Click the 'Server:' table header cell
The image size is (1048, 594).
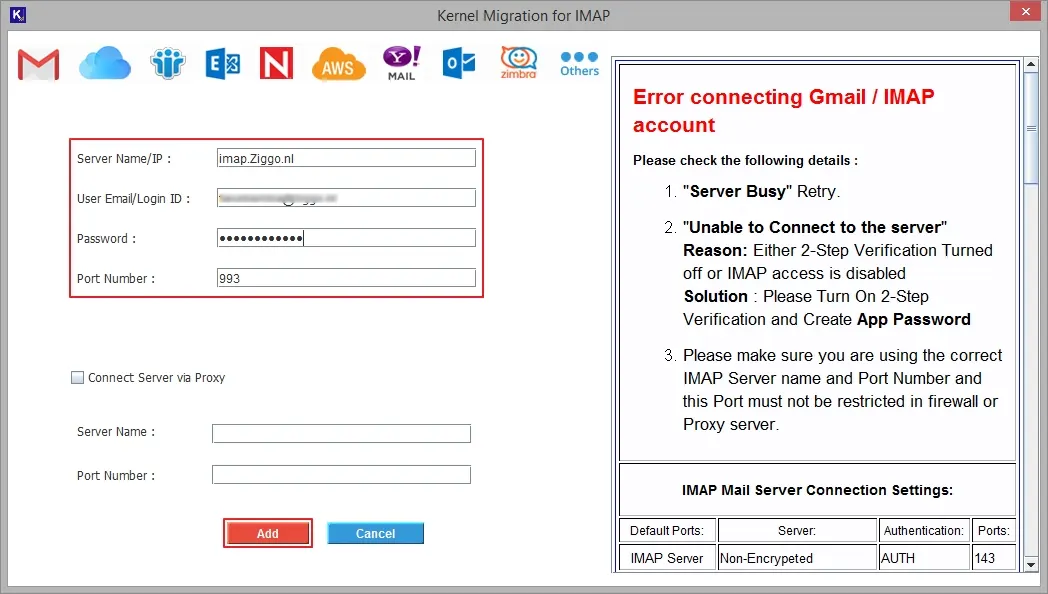[797, 531]
